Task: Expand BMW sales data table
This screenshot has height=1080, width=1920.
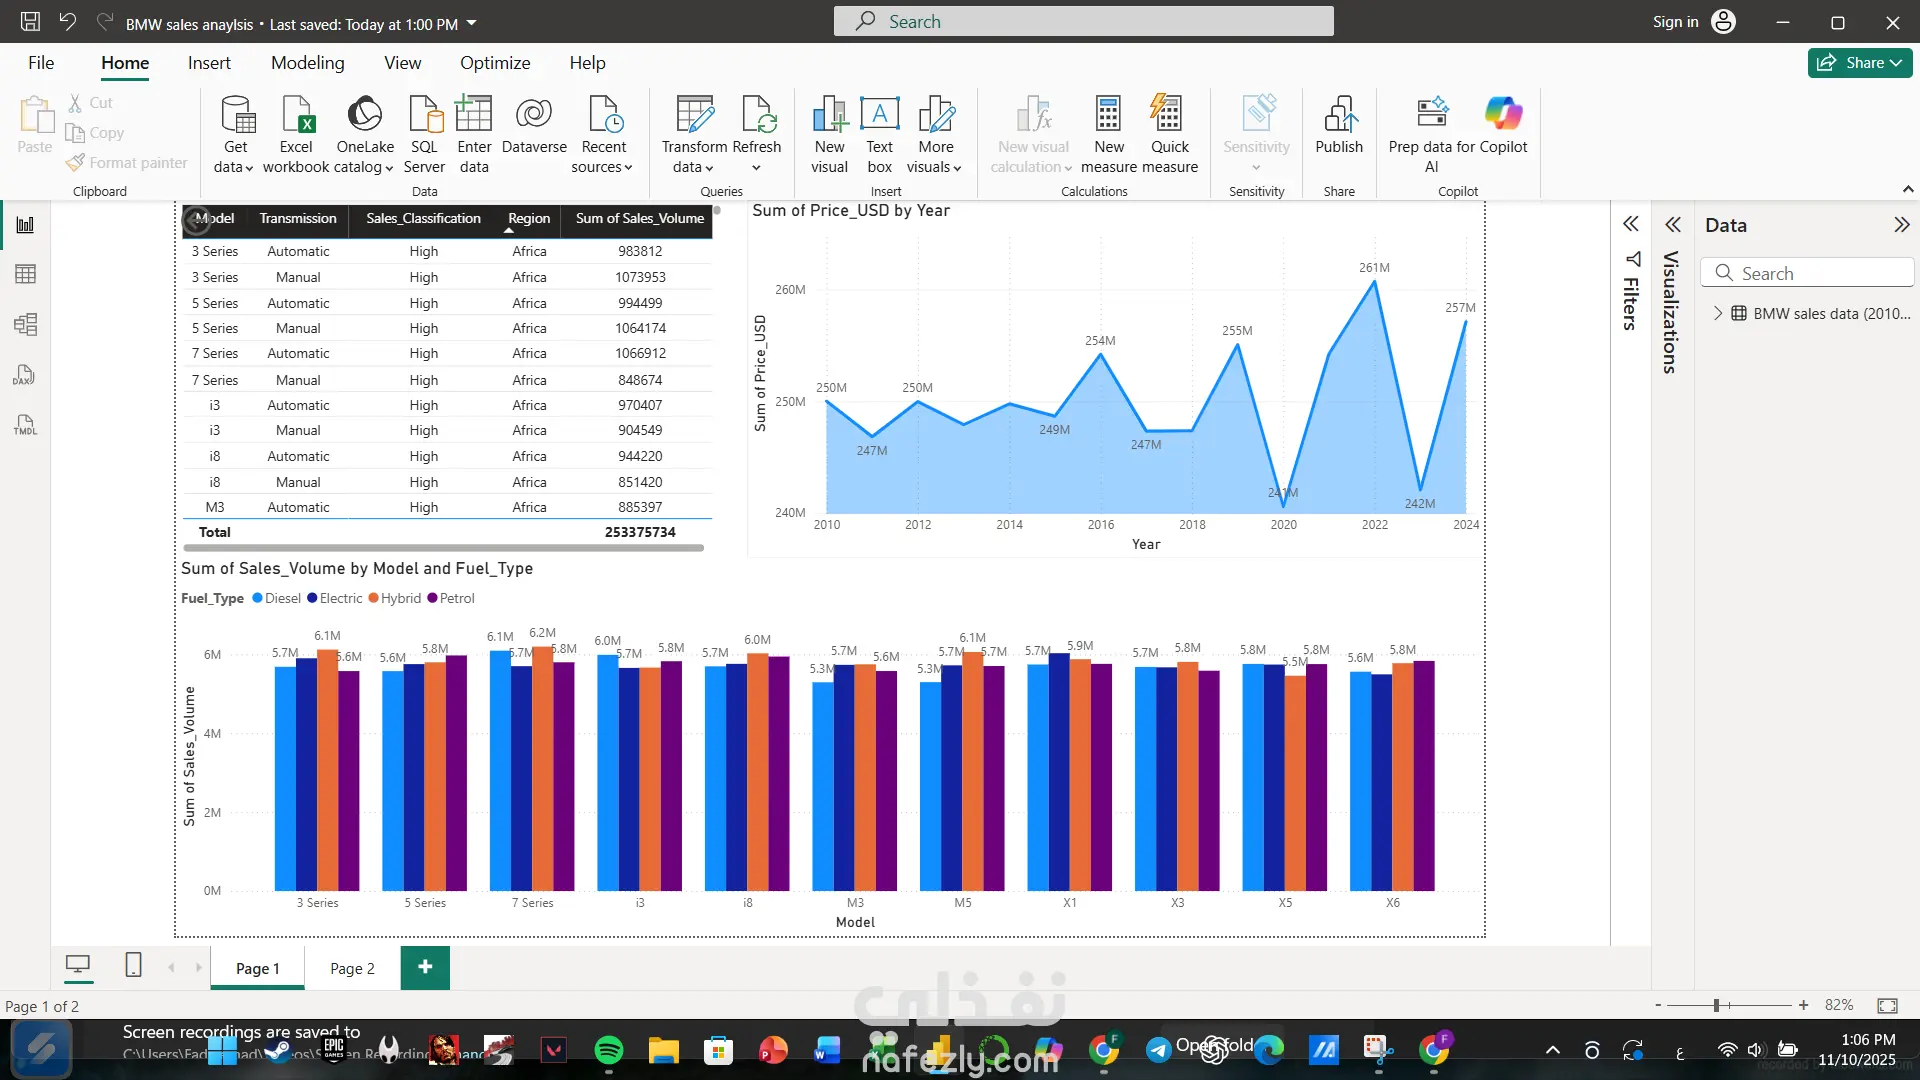Action: [x=1718, y=313]
